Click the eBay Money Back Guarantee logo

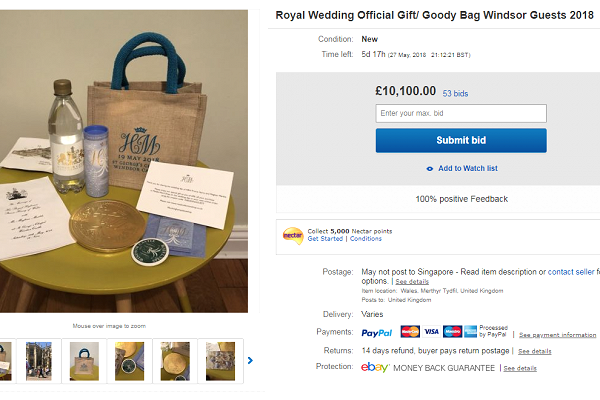(376, 368)
